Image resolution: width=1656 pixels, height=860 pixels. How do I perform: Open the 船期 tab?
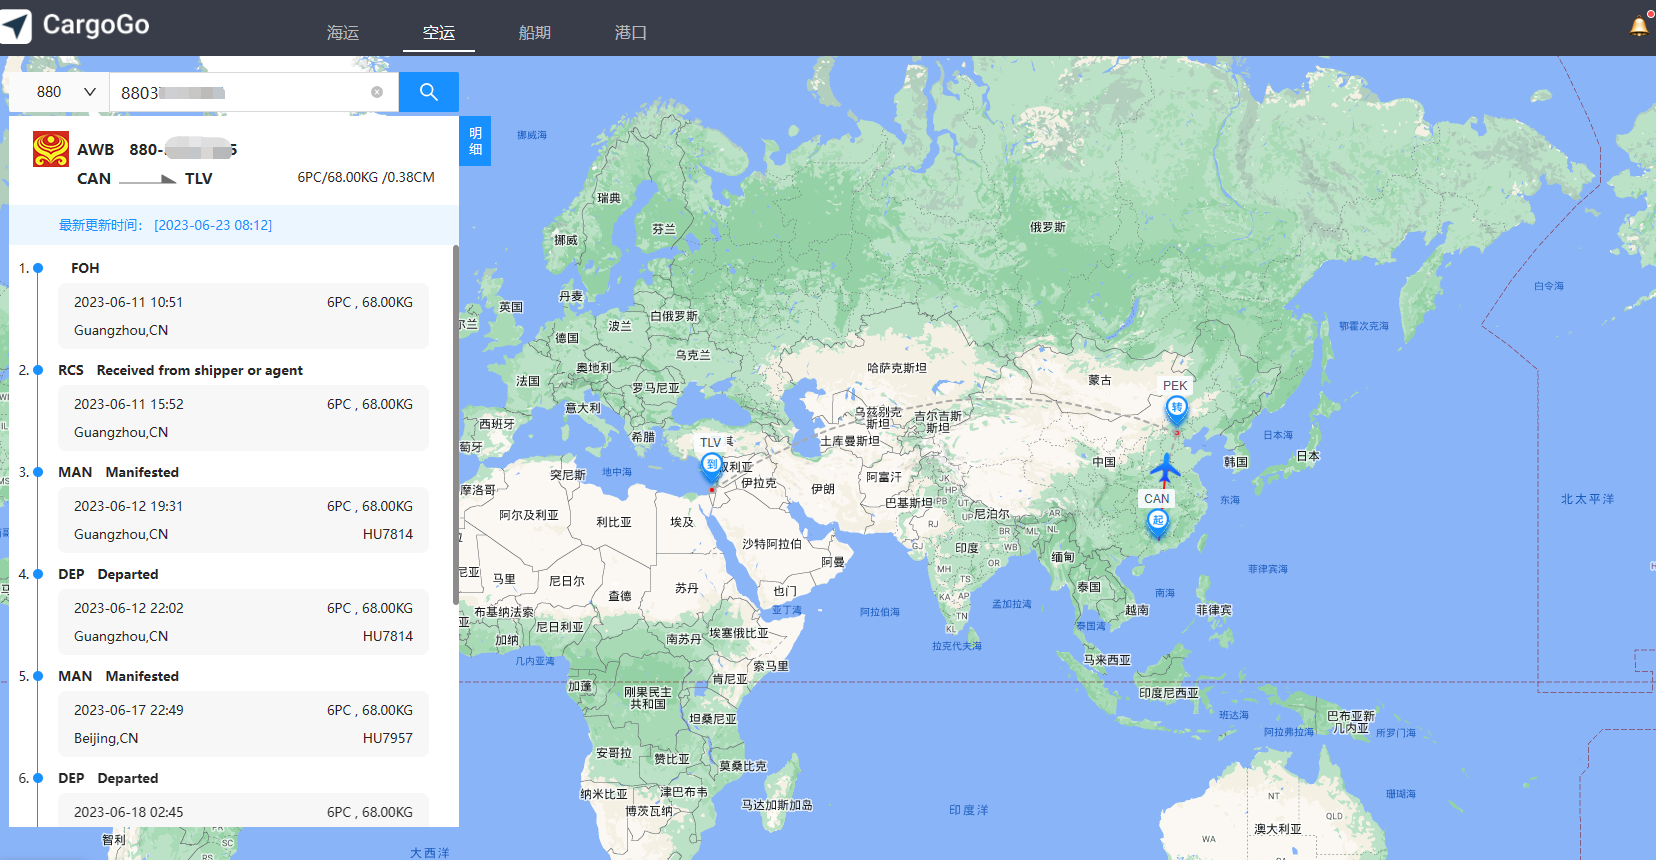[535, 32]
